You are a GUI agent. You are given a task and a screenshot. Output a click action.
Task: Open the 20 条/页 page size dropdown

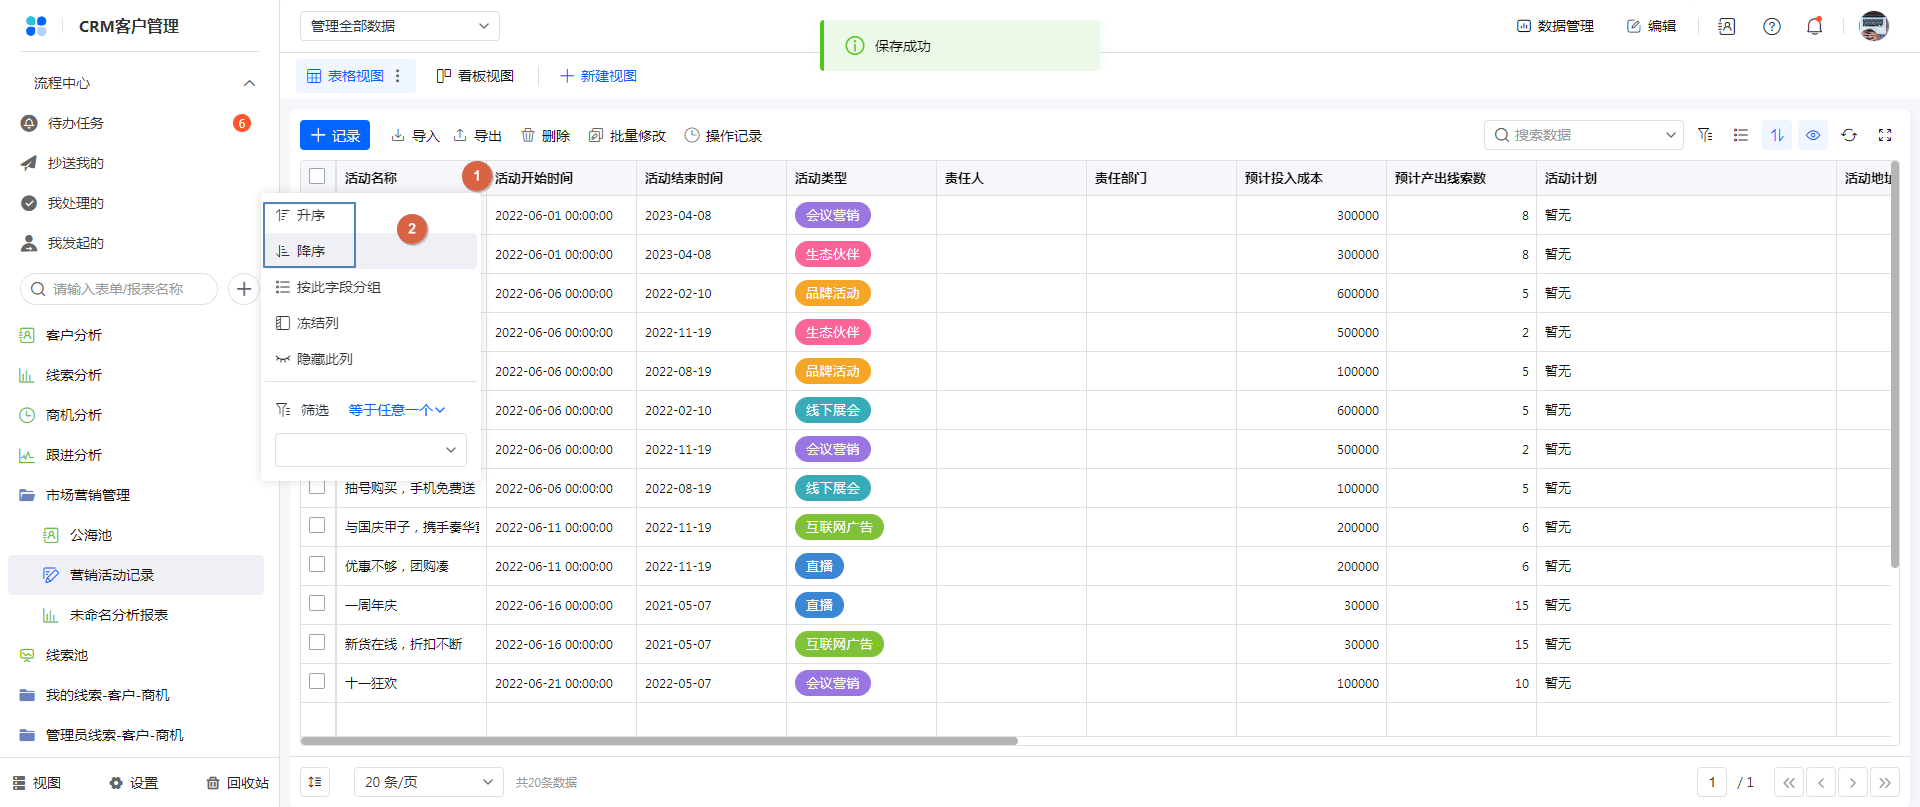point(428,782)
